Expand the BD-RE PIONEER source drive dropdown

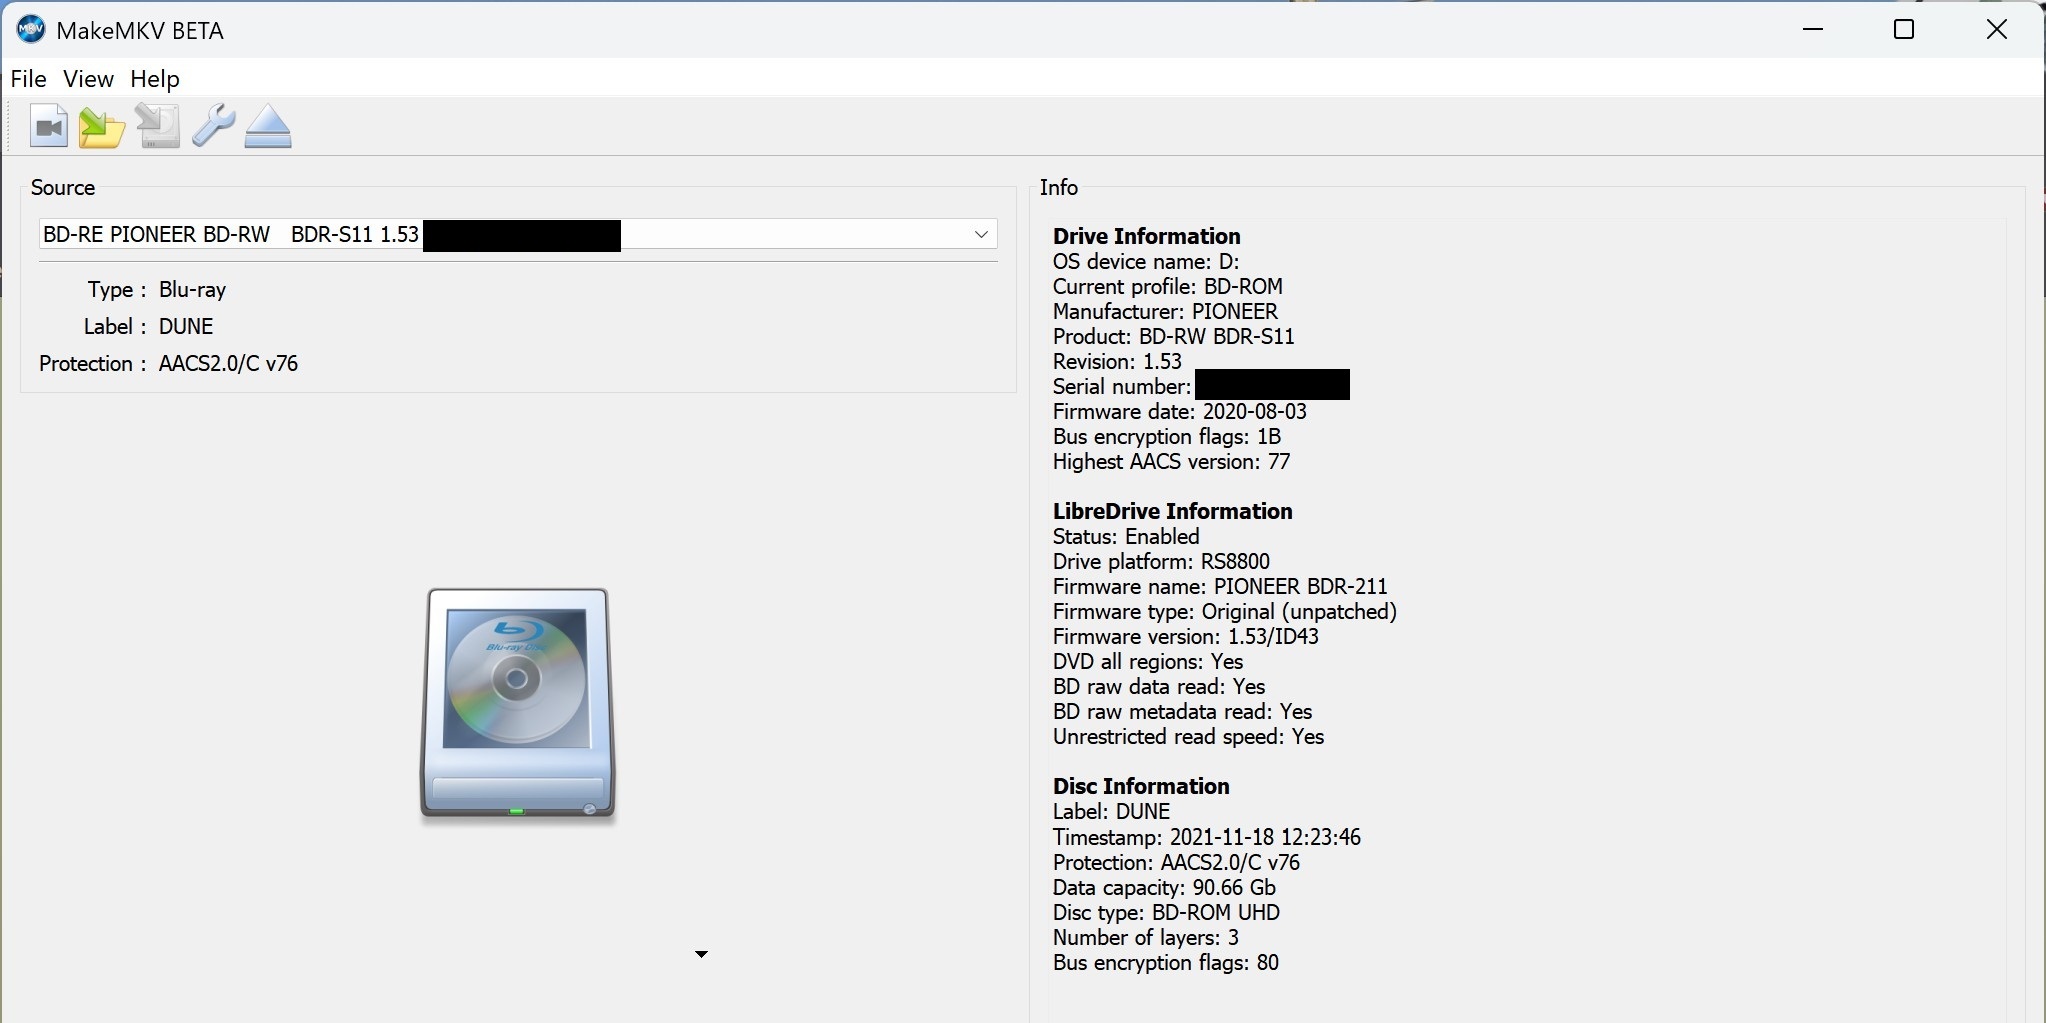[x=980, y=234]
